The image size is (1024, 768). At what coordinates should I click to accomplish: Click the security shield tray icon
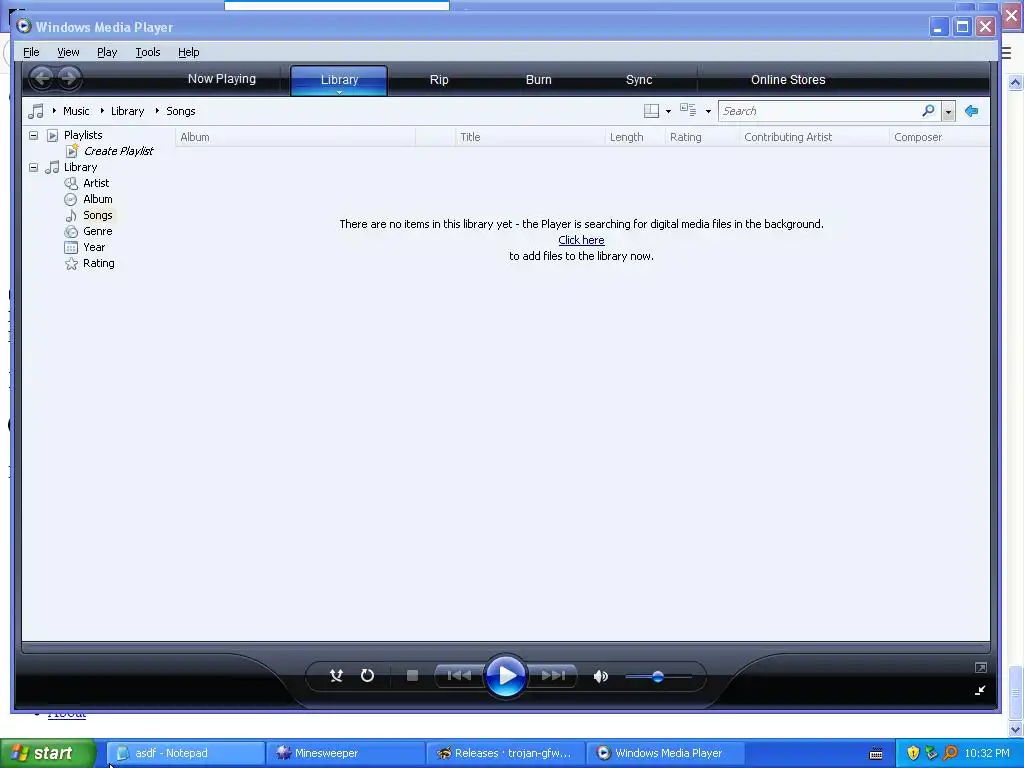pos(913,753)
